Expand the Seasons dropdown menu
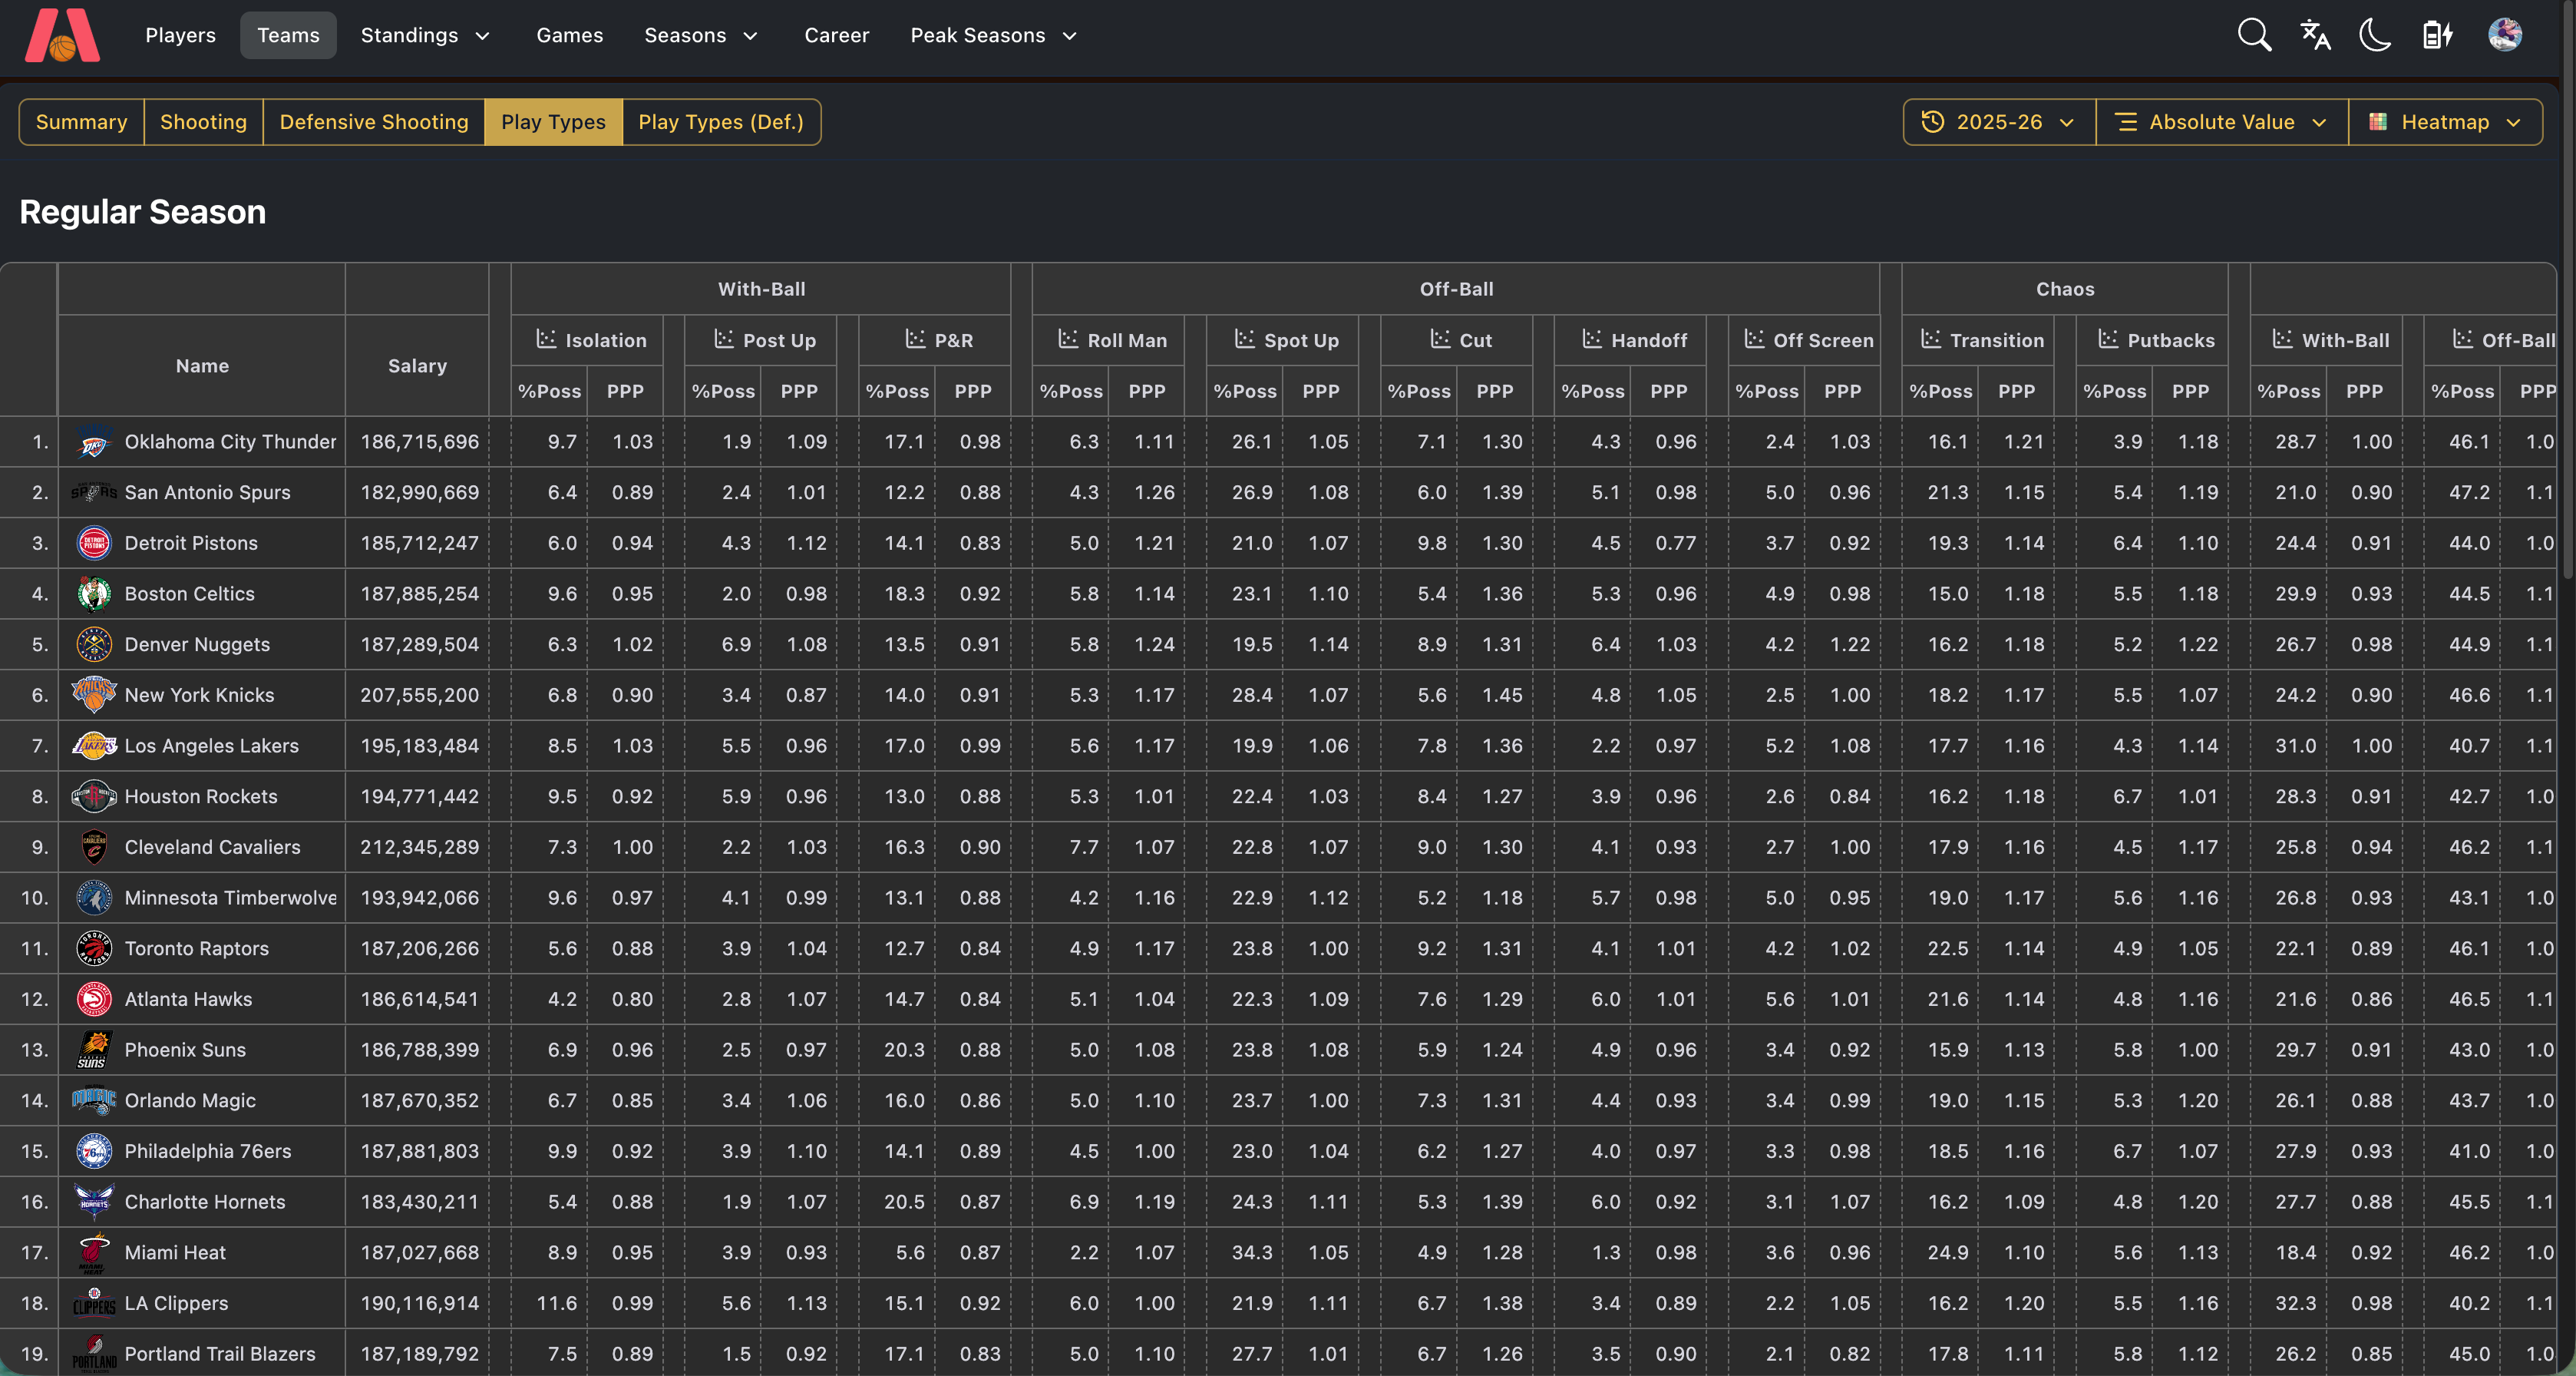 [x=701, y=35]
